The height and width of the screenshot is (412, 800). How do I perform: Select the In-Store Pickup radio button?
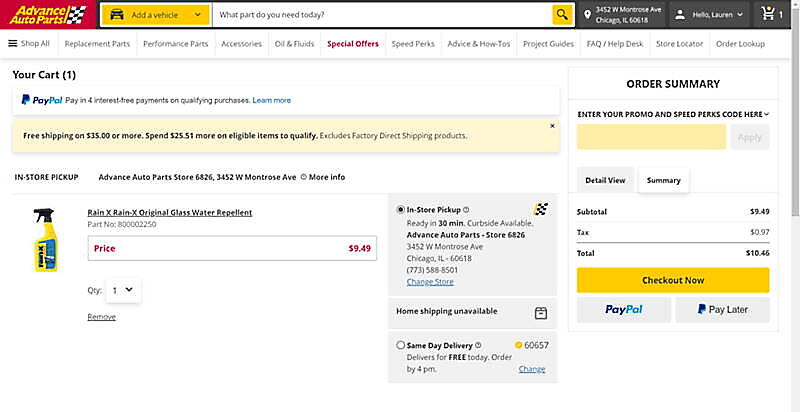(x=401, y=210)
